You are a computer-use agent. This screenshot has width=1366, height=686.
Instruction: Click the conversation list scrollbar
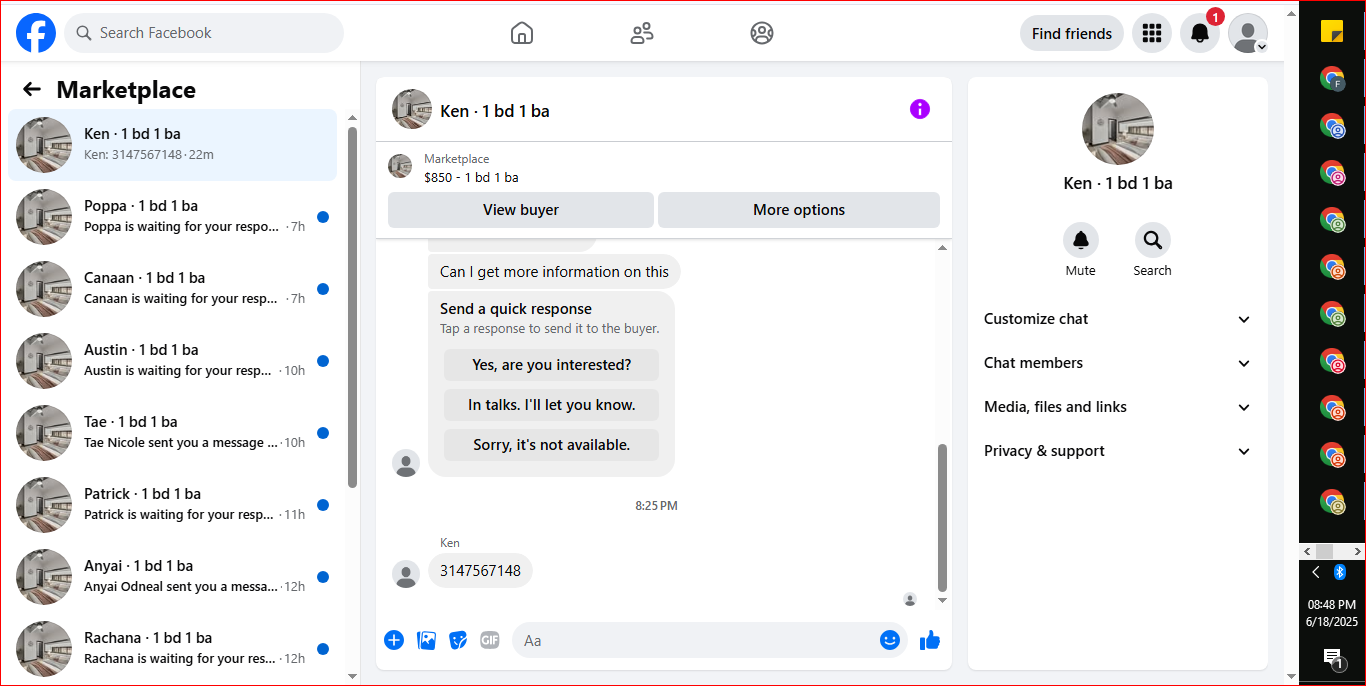pos(352,306)
